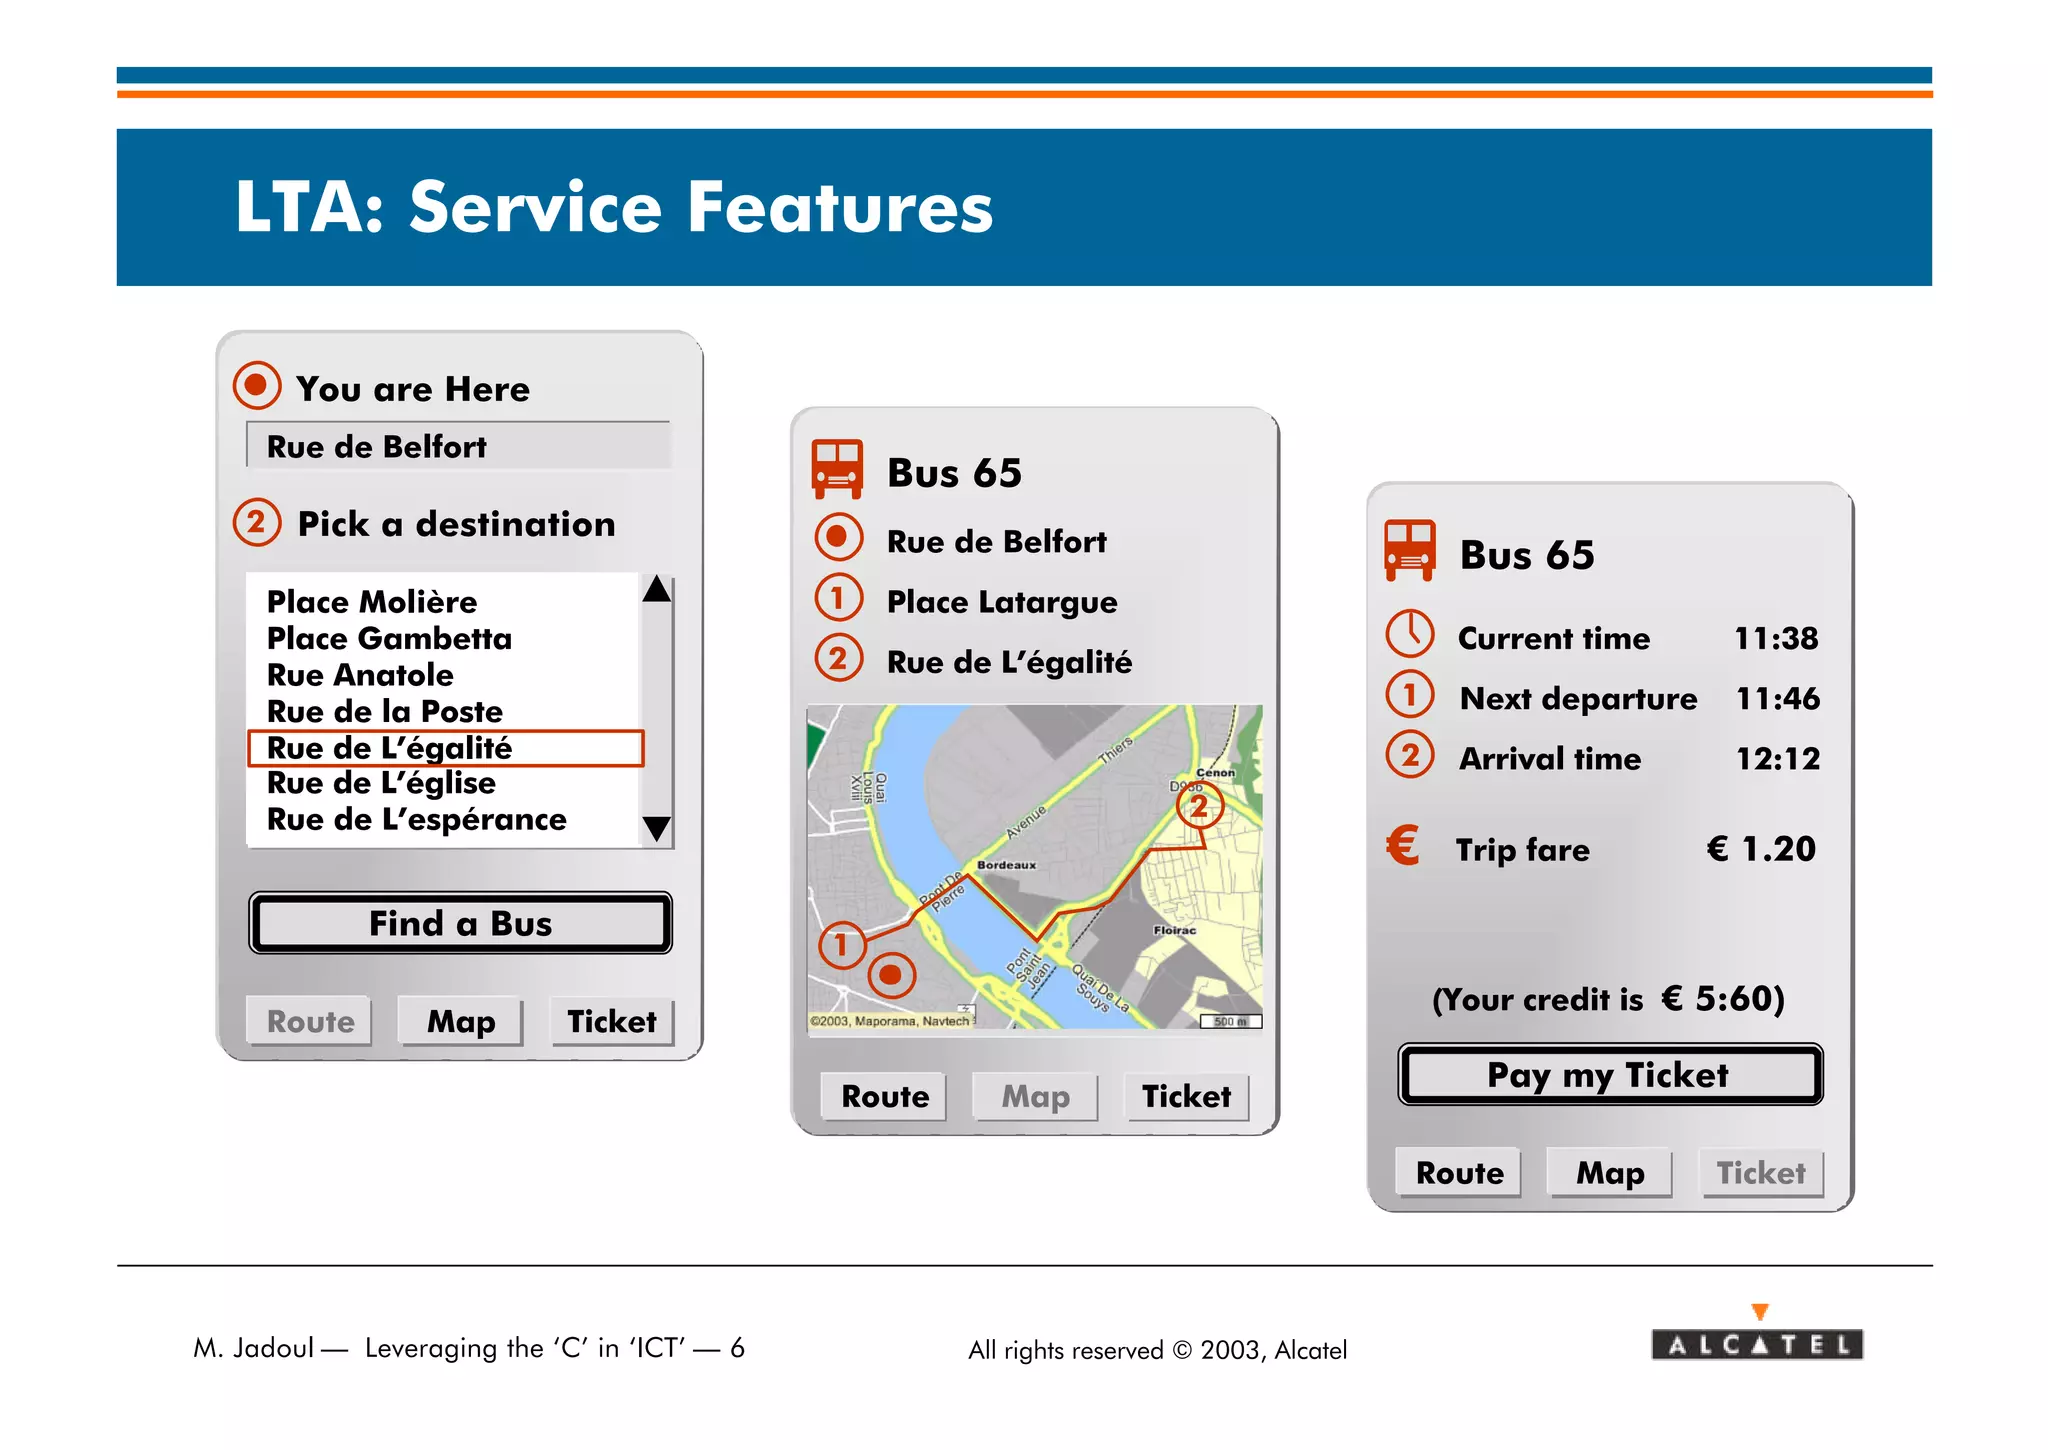
Task: Click the origin marker beside Rue de Belfort
Action: pyautogui.click(x=838, y=538)
